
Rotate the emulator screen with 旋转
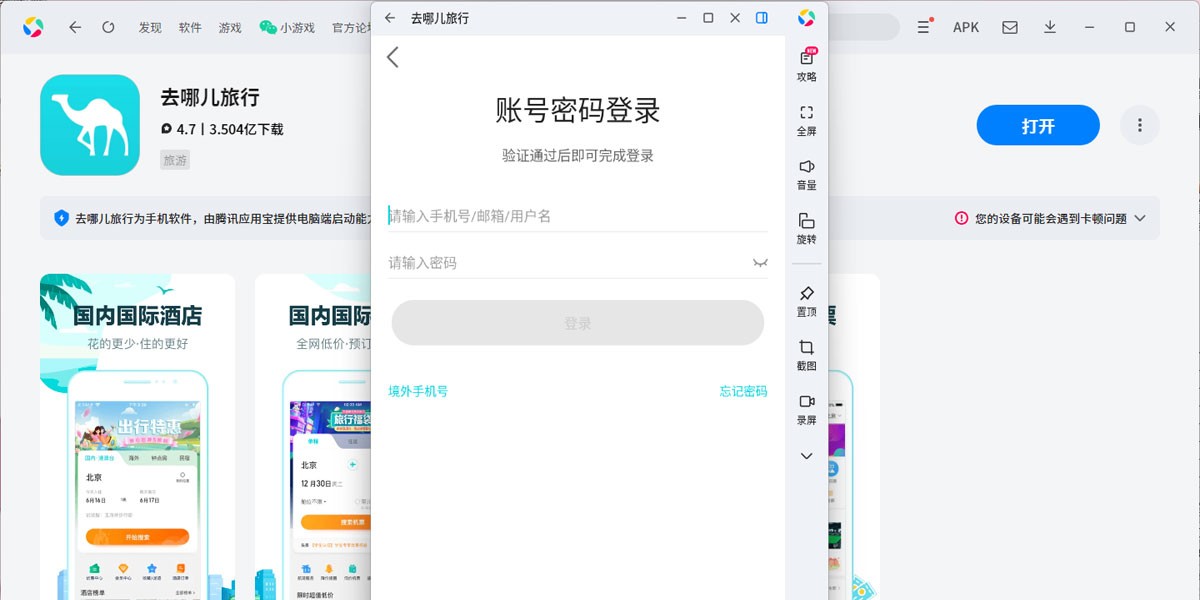[806, 230]
